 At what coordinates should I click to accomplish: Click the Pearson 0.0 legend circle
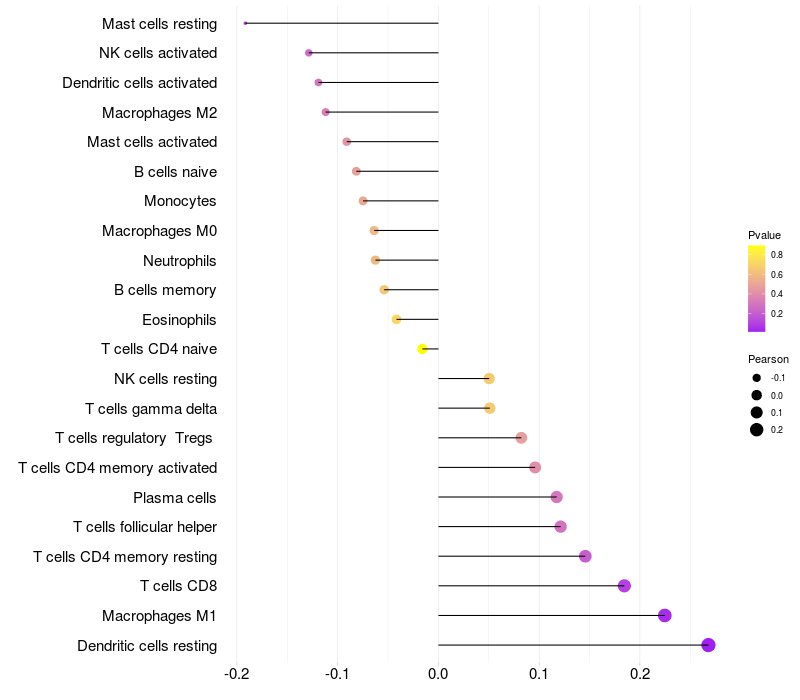tap(757, 395)
